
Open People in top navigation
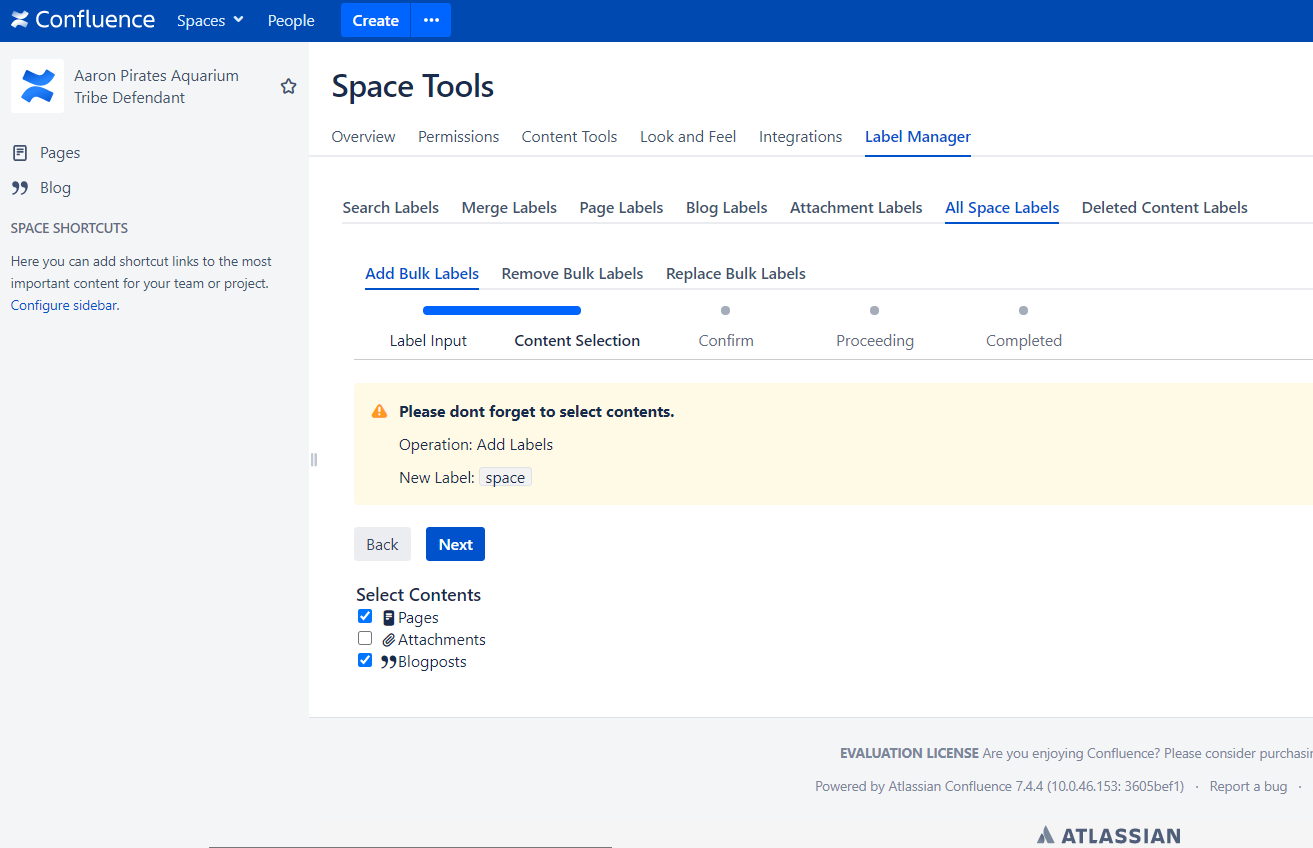[x=291, y=20]
